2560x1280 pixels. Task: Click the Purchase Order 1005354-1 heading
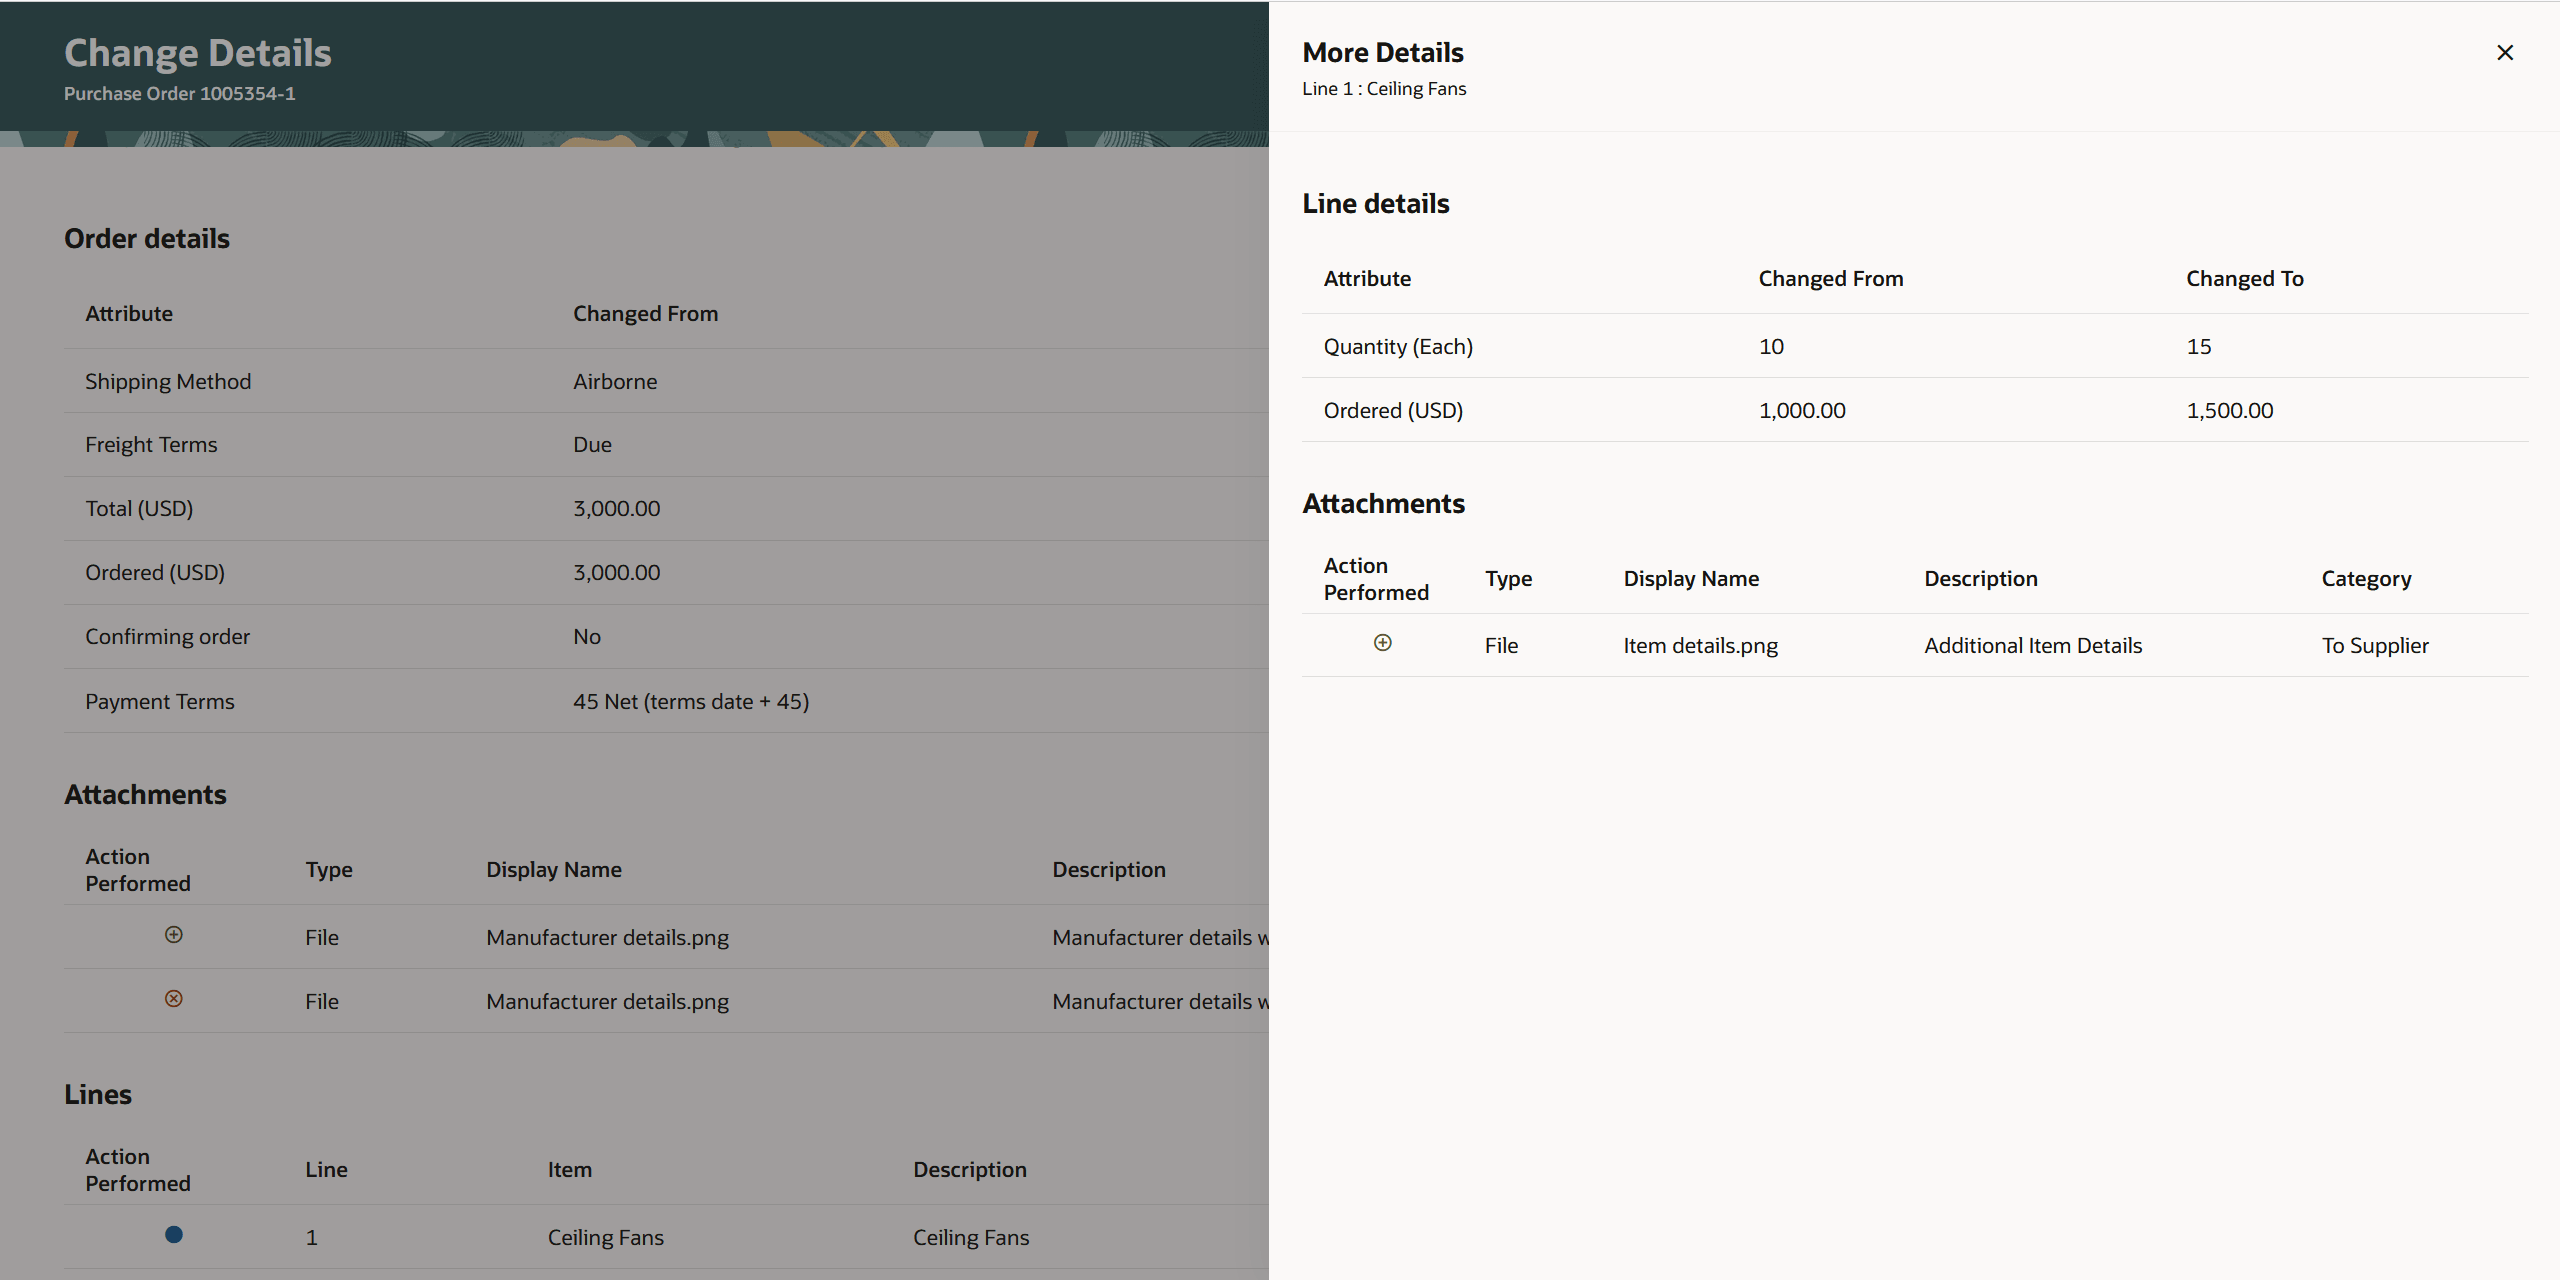[x=179, y=93]
